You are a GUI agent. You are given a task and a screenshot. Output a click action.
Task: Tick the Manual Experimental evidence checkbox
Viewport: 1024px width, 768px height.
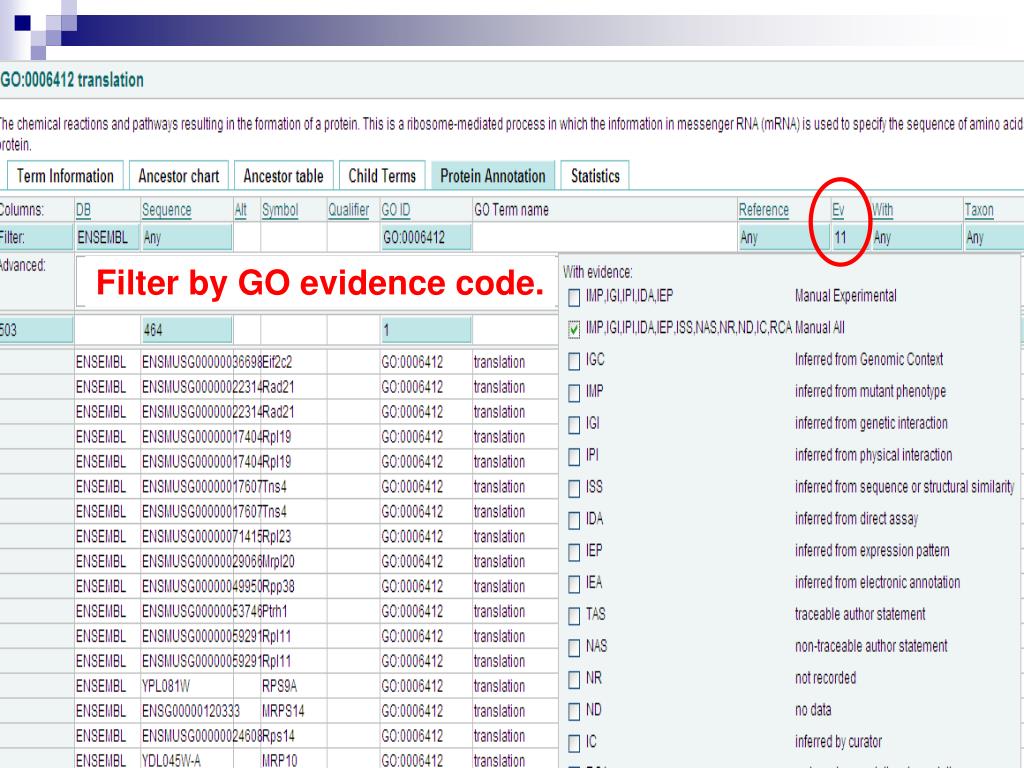pyautogui.click(x=574, y=298)
